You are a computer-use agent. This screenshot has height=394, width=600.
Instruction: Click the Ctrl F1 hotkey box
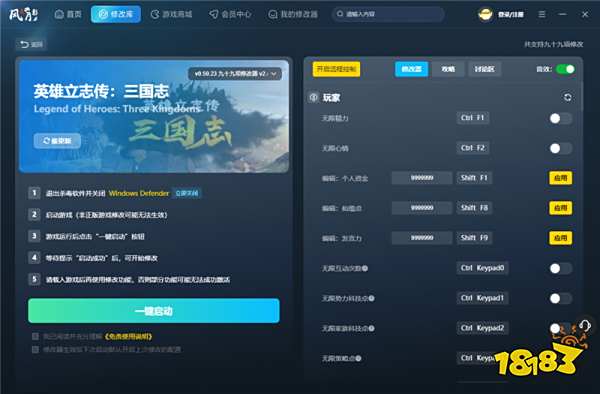473,118
